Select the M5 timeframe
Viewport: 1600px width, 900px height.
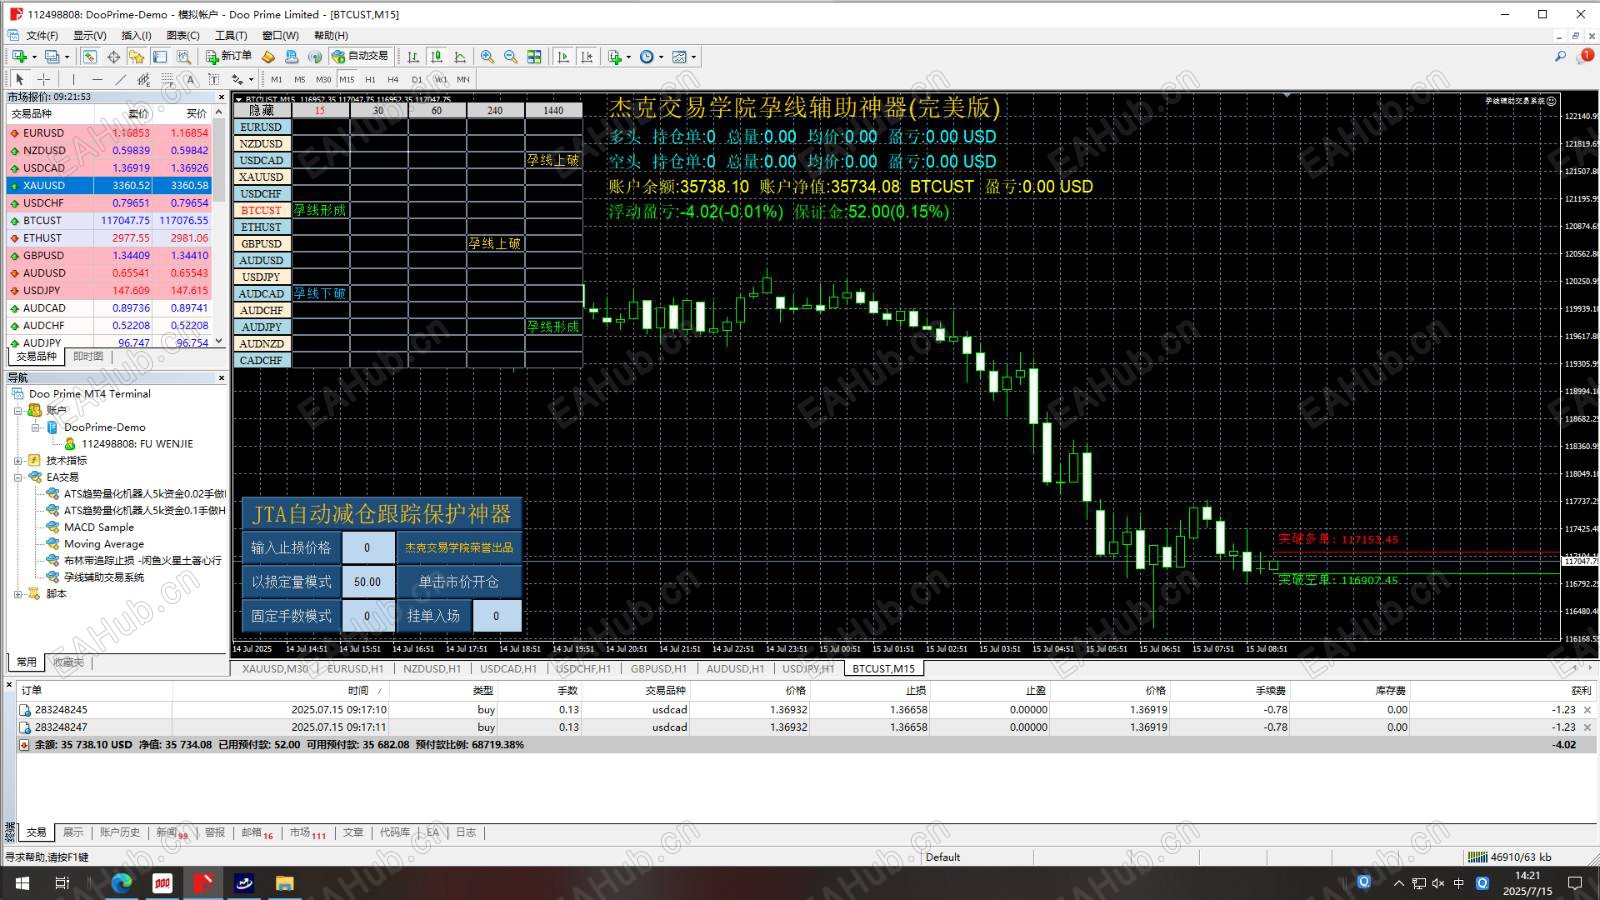(x=299, y=79)
